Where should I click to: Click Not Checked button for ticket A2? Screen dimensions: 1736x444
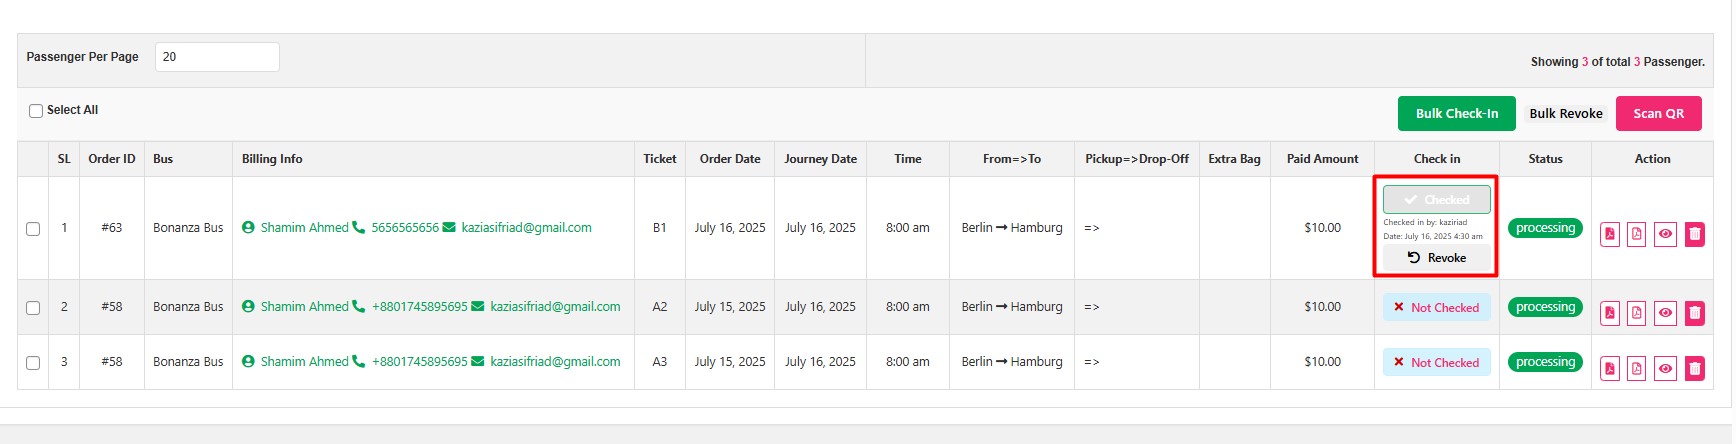[x=1436, y=308]
